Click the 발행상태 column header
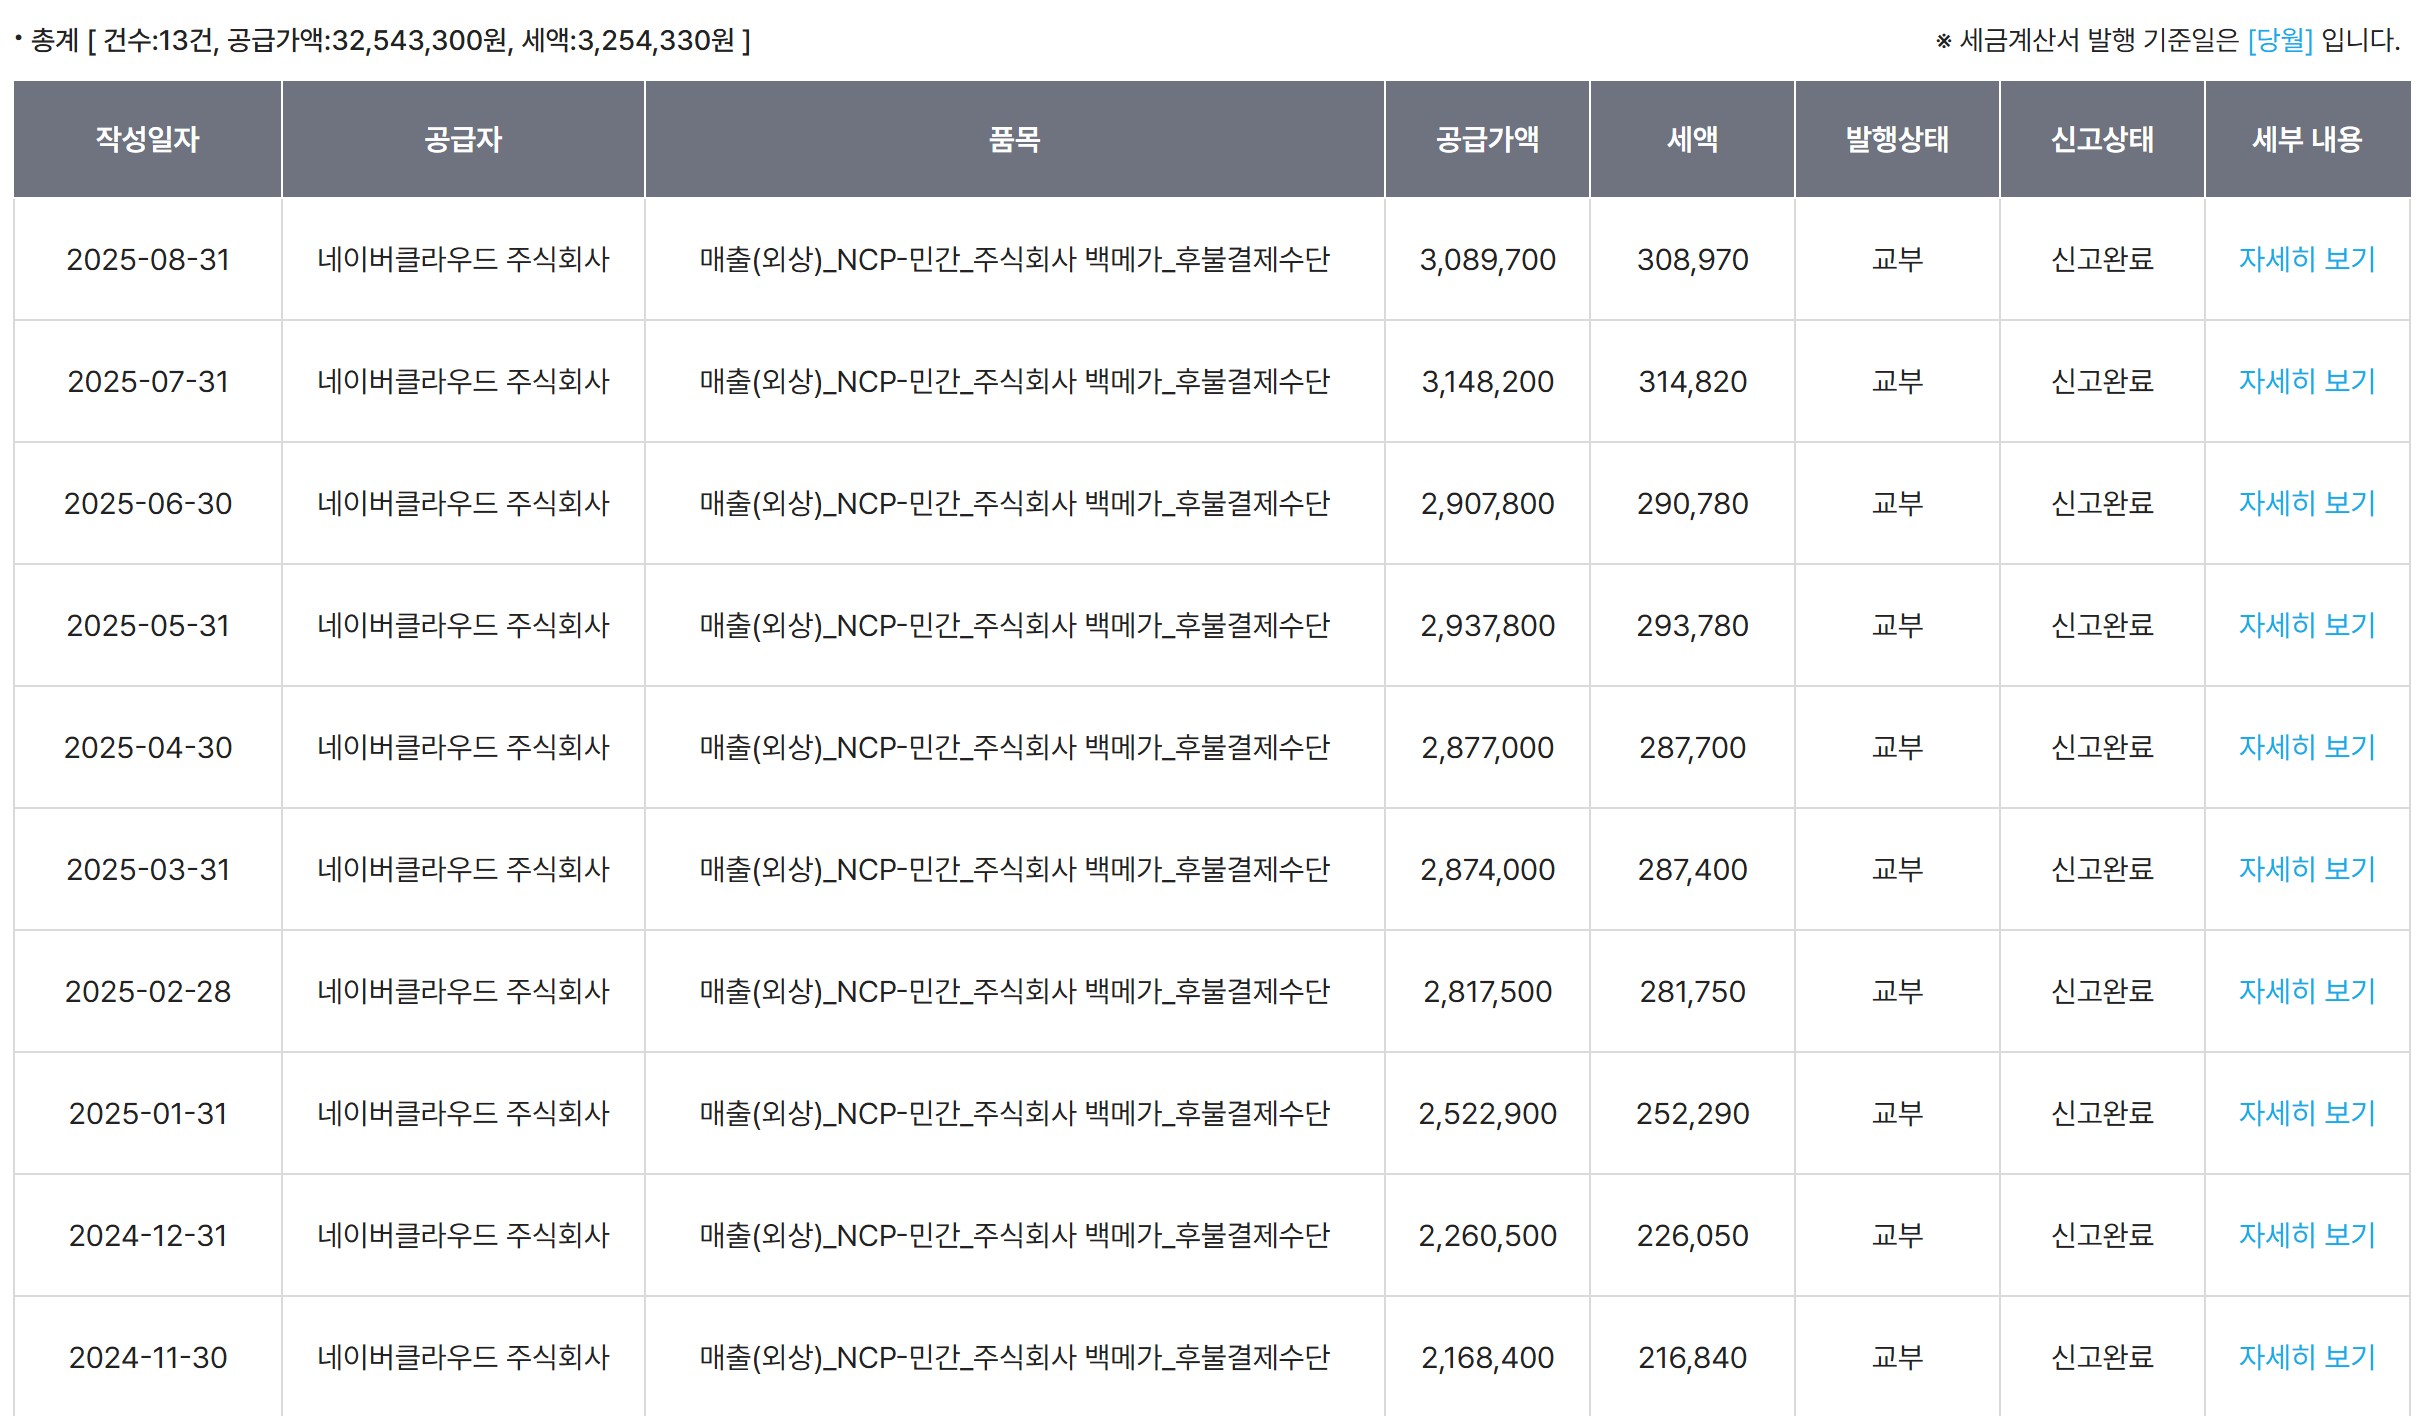 coord(1897,139)
